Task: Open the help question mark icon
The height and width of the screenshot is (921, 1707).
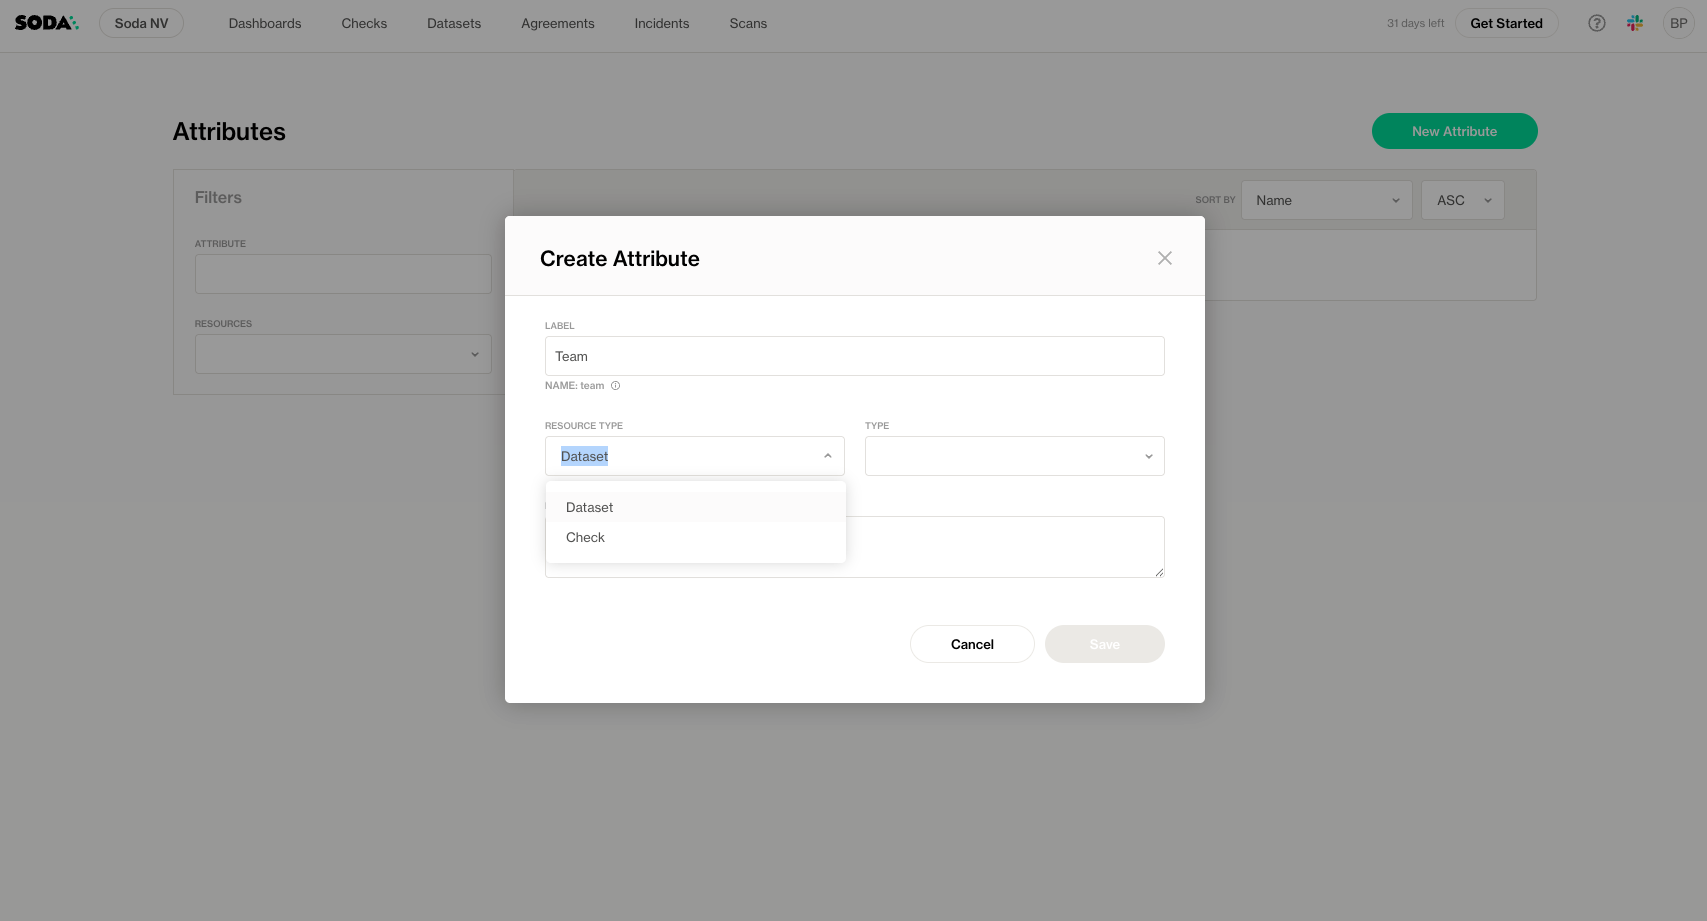Action: tap(1596, 23)
